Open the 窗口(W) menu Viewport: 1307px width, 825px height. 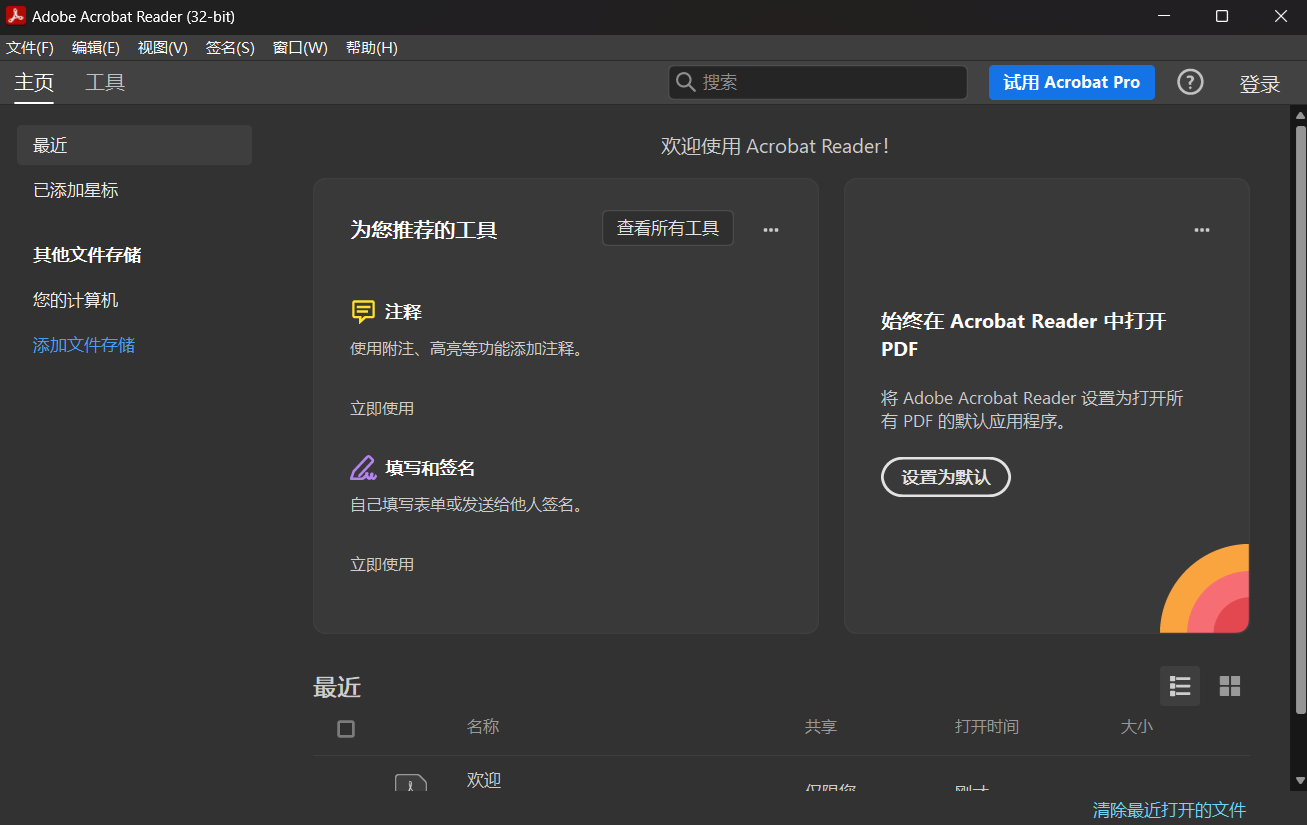300,48
